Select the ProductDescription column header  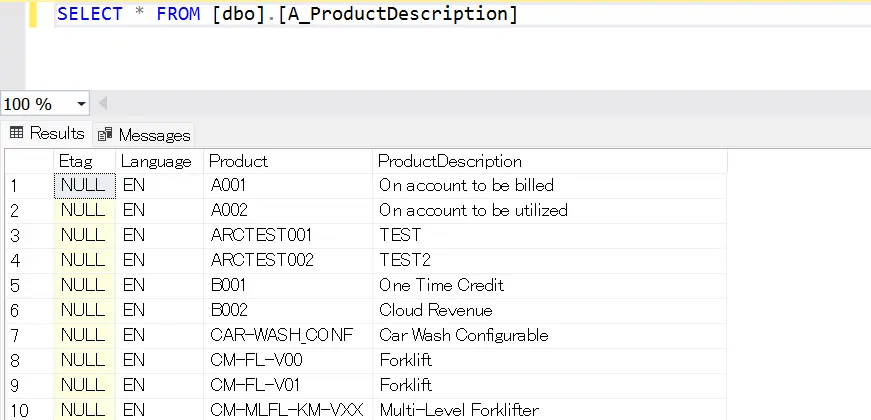[x=450, y=161]
